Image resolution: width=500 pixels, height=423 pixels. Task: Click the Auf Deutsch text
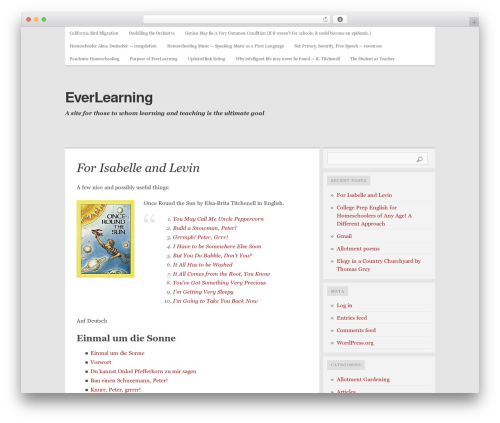click(x=92, y=321)
